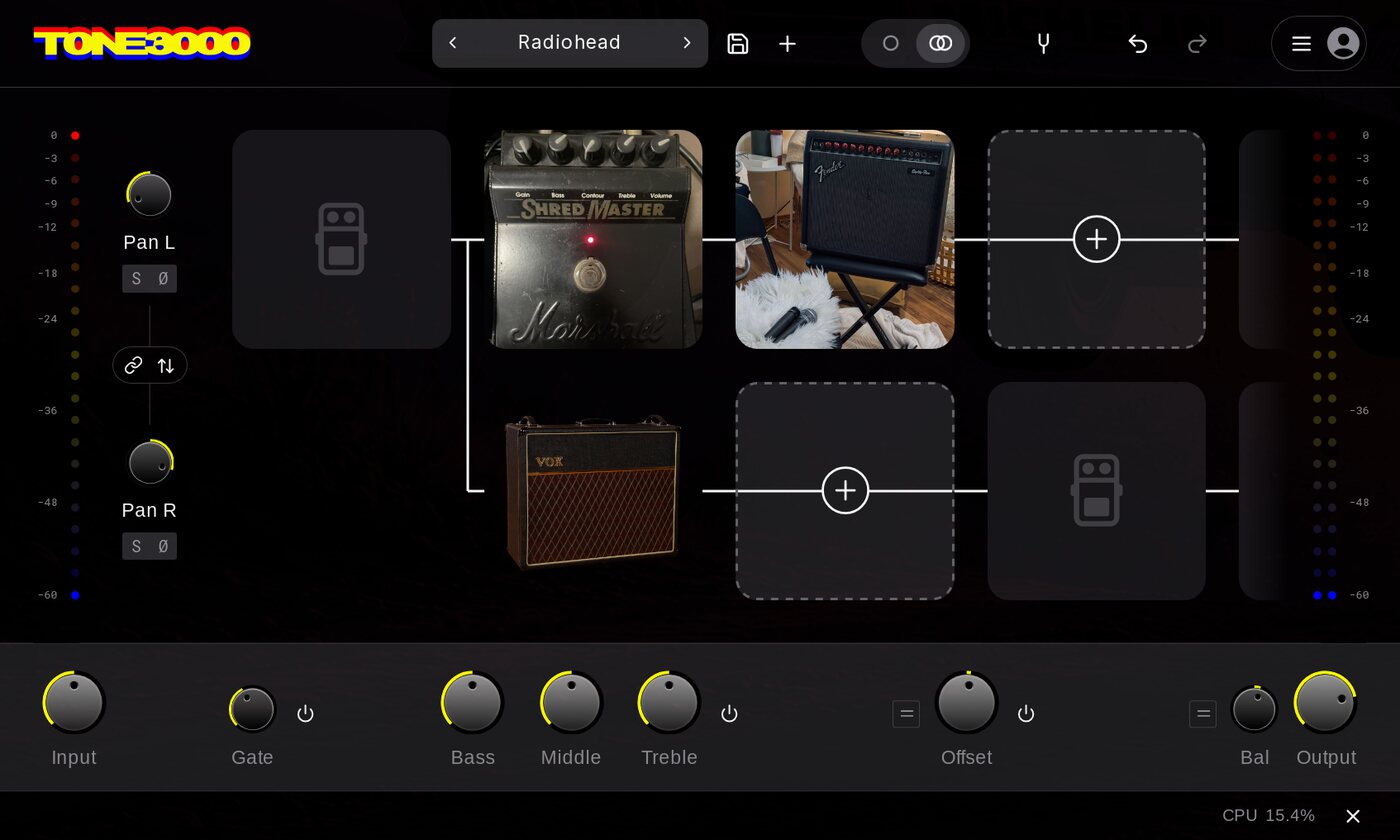Adjust the Output knob
Viewport: 1400px width, 840px height.
[1325, 702]
